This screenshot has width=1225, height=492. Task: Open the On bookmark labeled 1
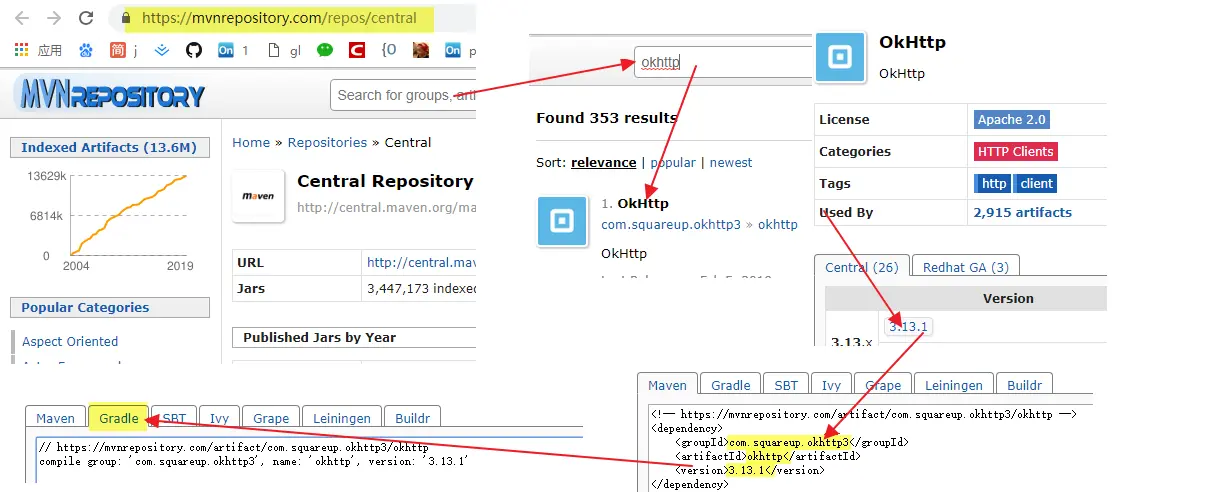click(226, 49)
